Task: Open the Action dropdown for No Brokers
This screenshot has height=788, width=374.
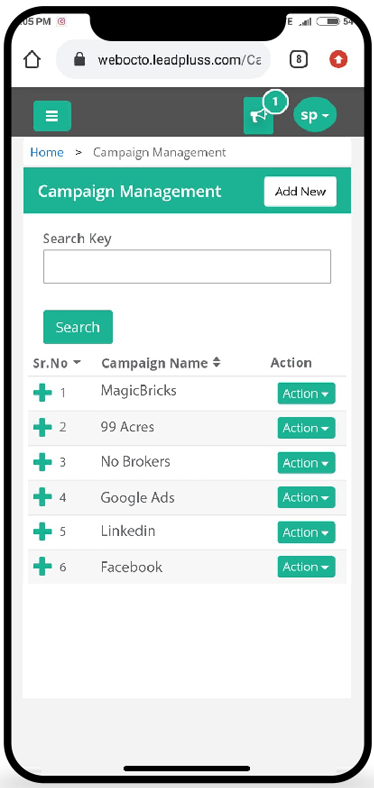Action: point(306,463)
